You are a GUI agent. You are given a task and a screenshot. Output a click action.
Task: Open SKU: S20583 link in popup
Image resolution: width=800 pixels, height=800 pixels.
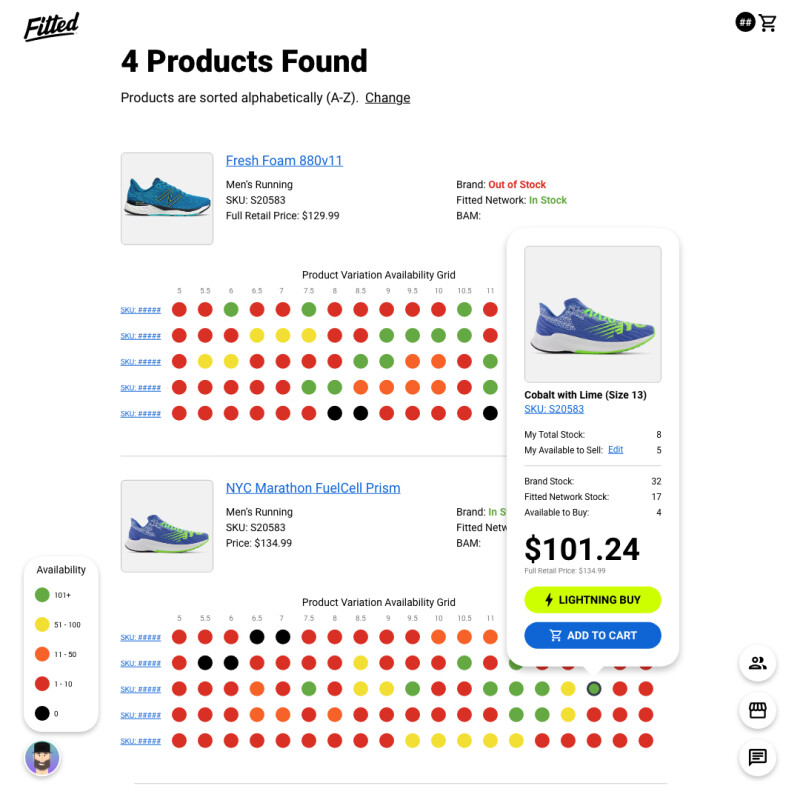click(x=554, y=409)
